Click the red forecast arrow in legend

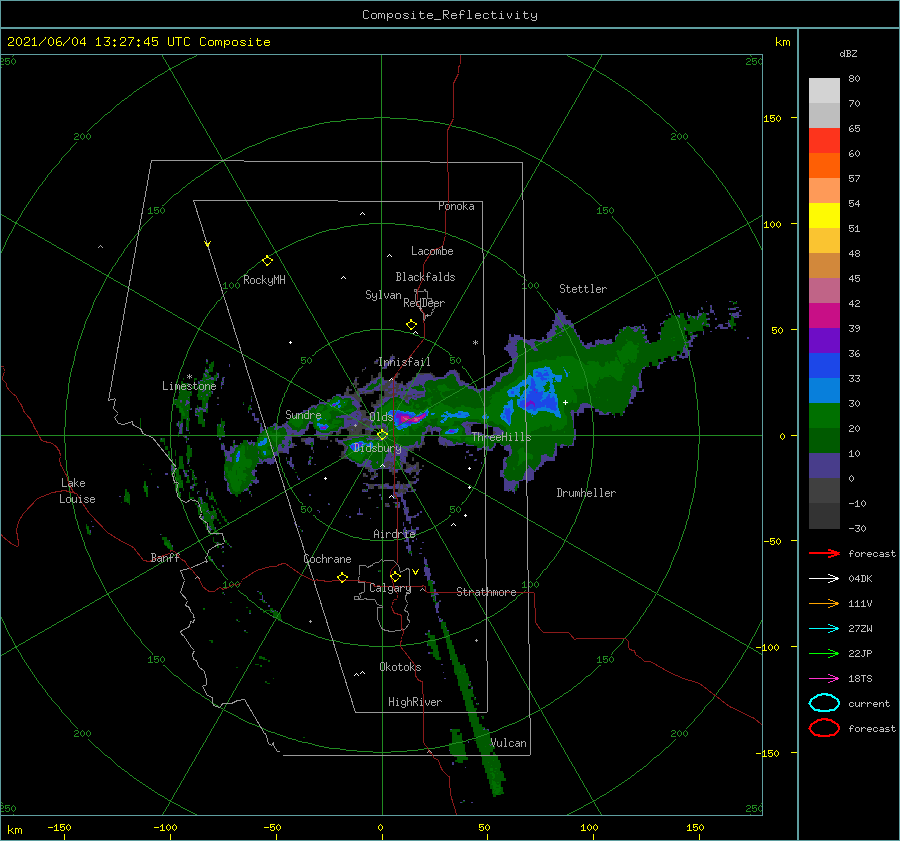click(824, 553)
